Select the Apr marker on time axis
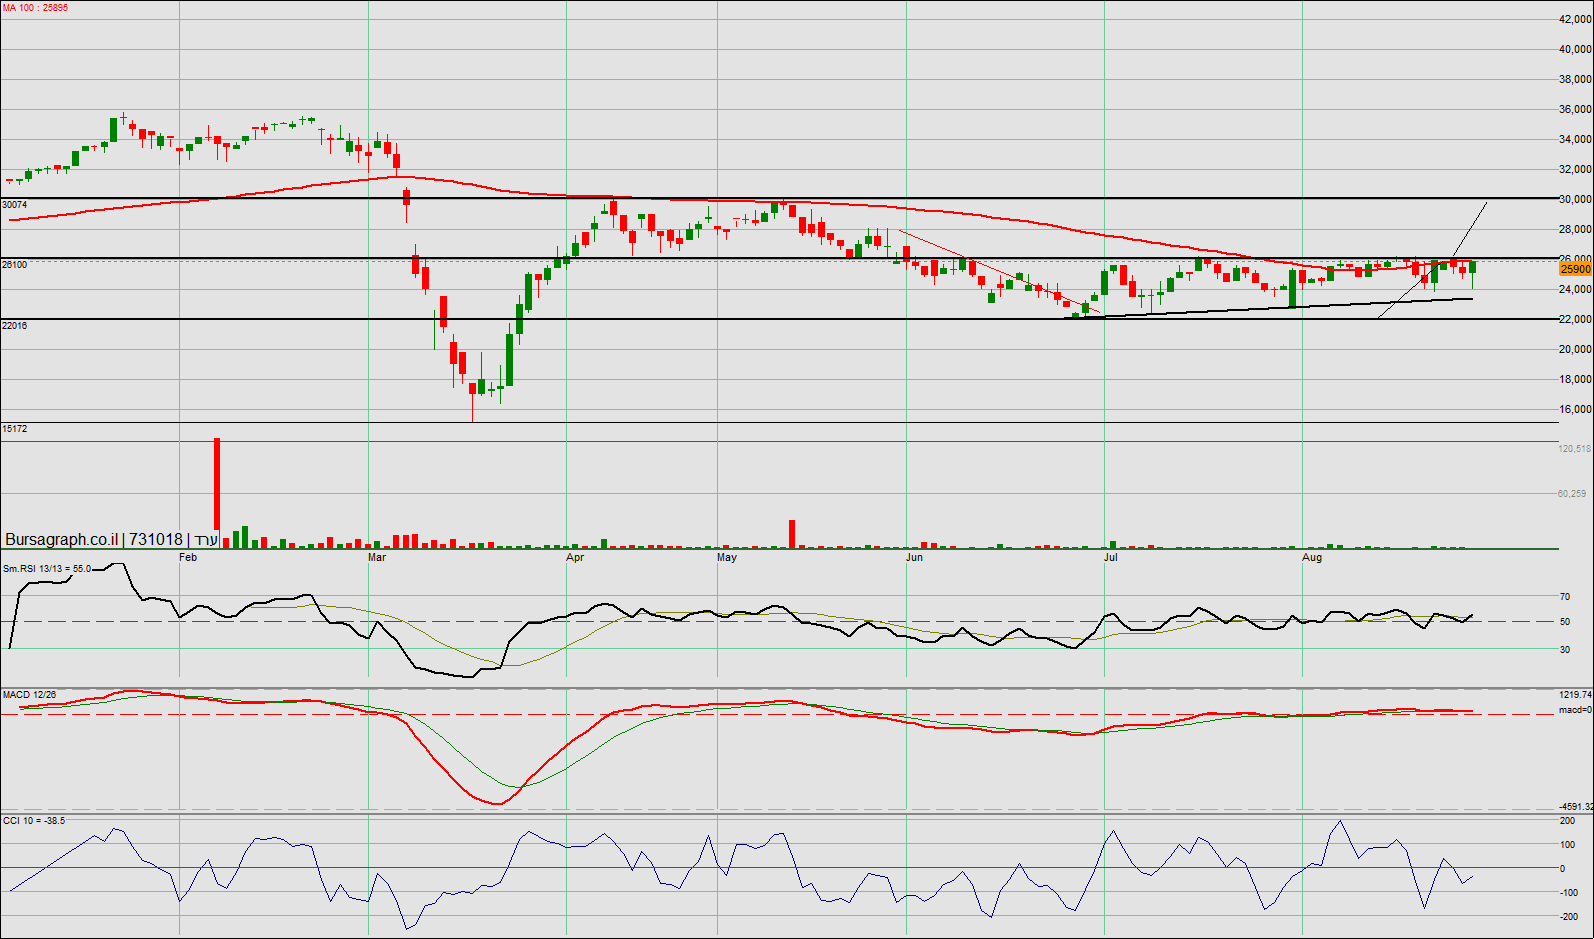Image resolution: width=1594 pixels, height=939 pixels. coord(575,557)
